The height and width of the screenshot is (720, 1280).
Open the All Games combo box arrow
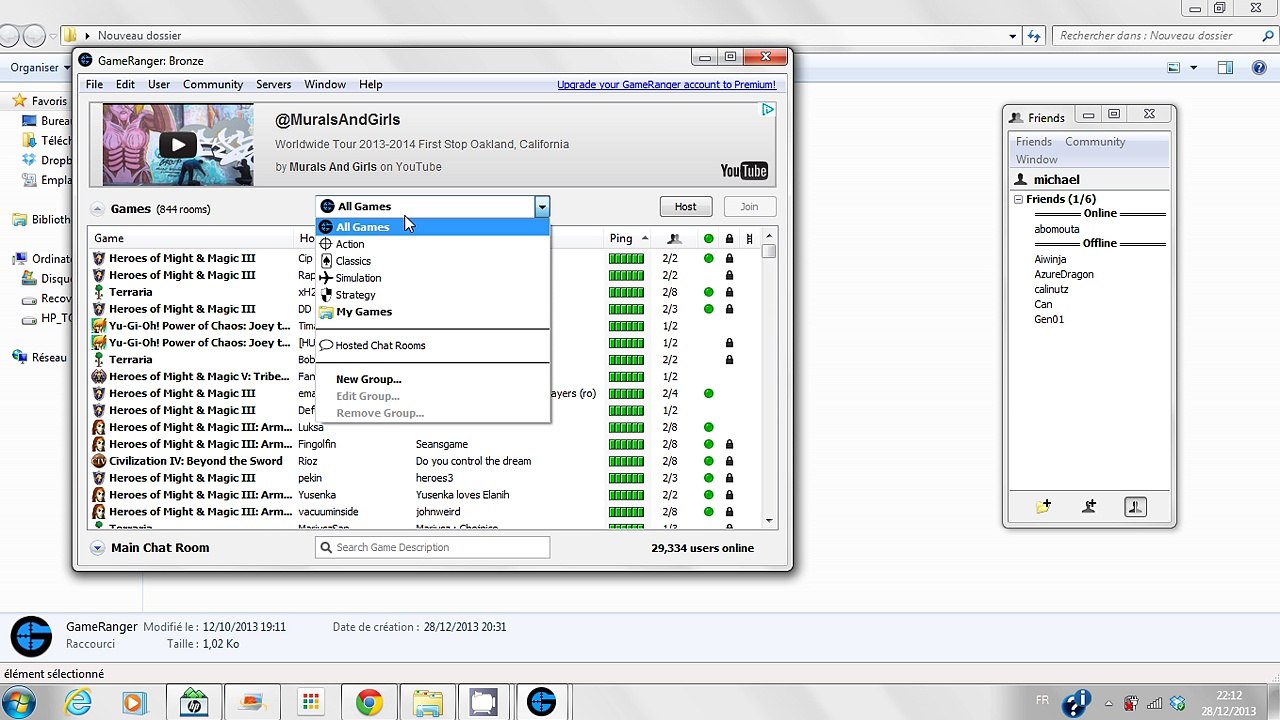point(541,207)
